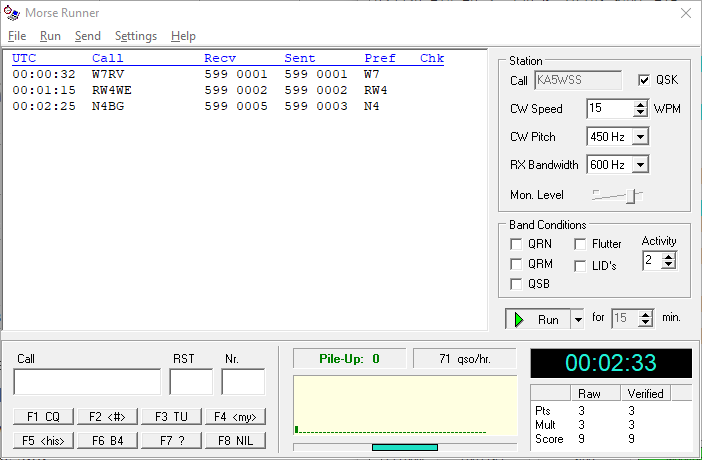The height and width of the screenshot is (460, 702).
Task: Expand the RX Bandwidth dropdown
Action: coord(640,165)
